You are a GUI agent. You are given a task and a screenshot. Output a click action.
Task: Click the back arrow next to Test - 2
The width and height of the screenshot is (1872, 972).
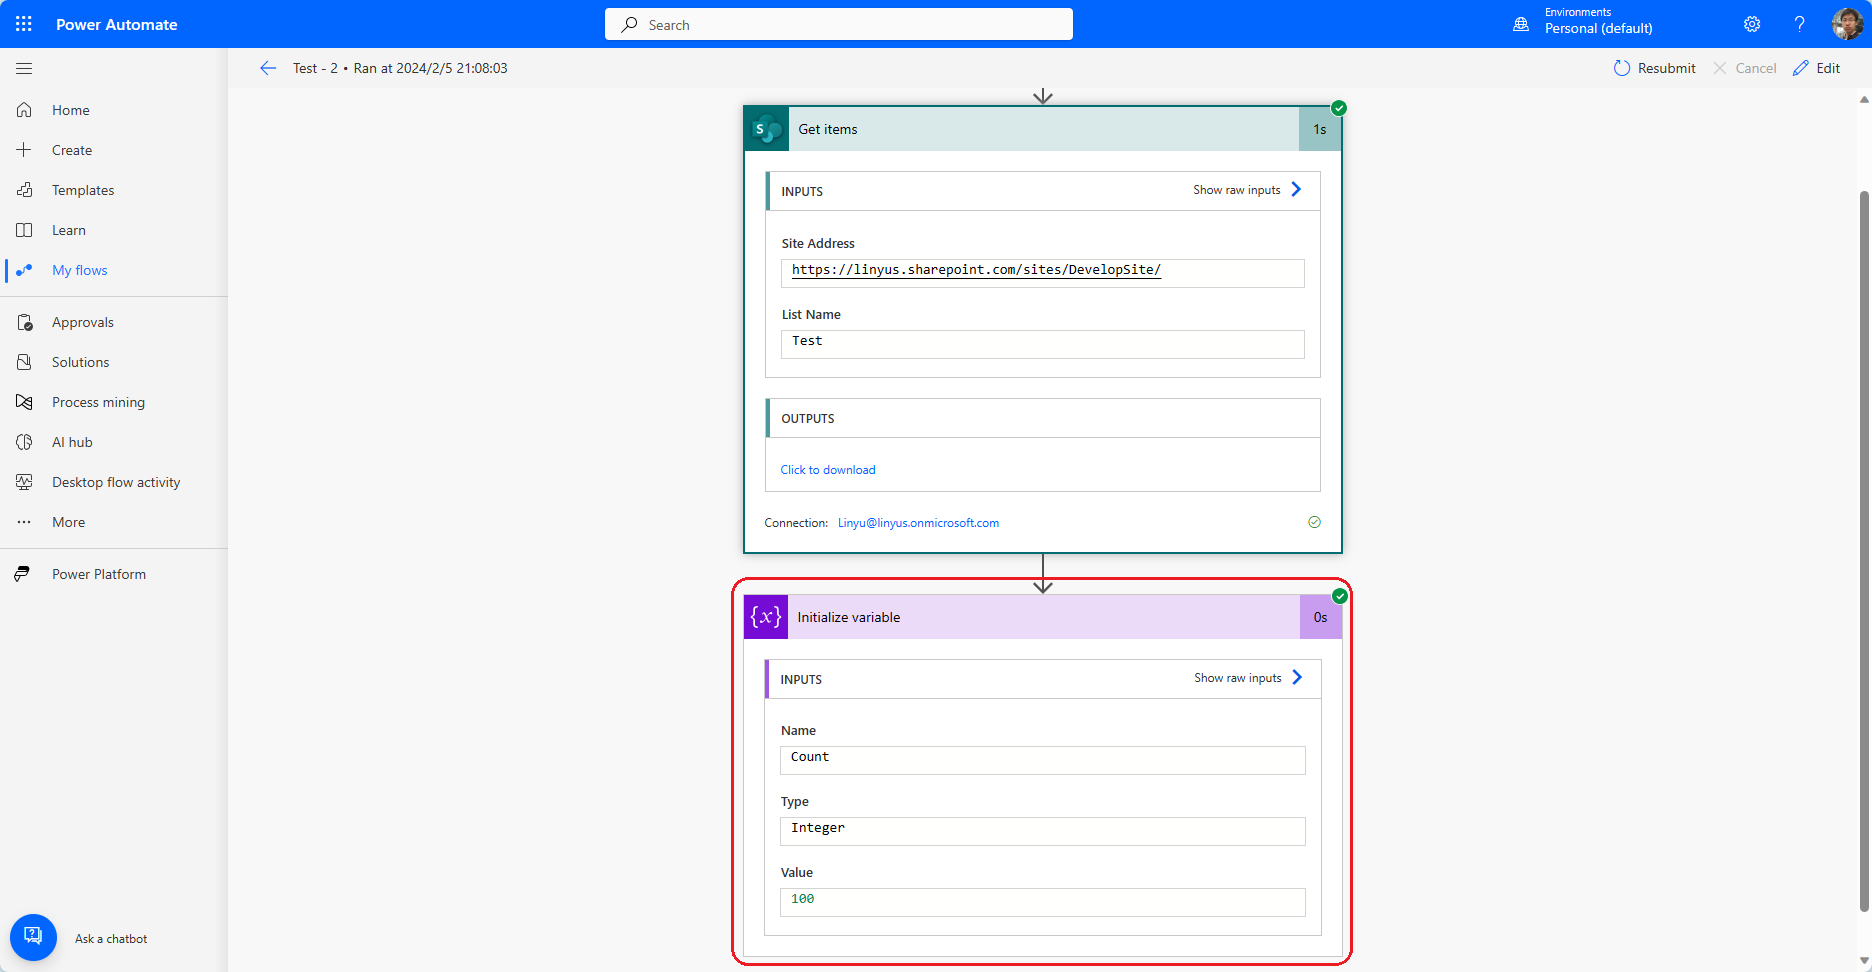[268, 68]
